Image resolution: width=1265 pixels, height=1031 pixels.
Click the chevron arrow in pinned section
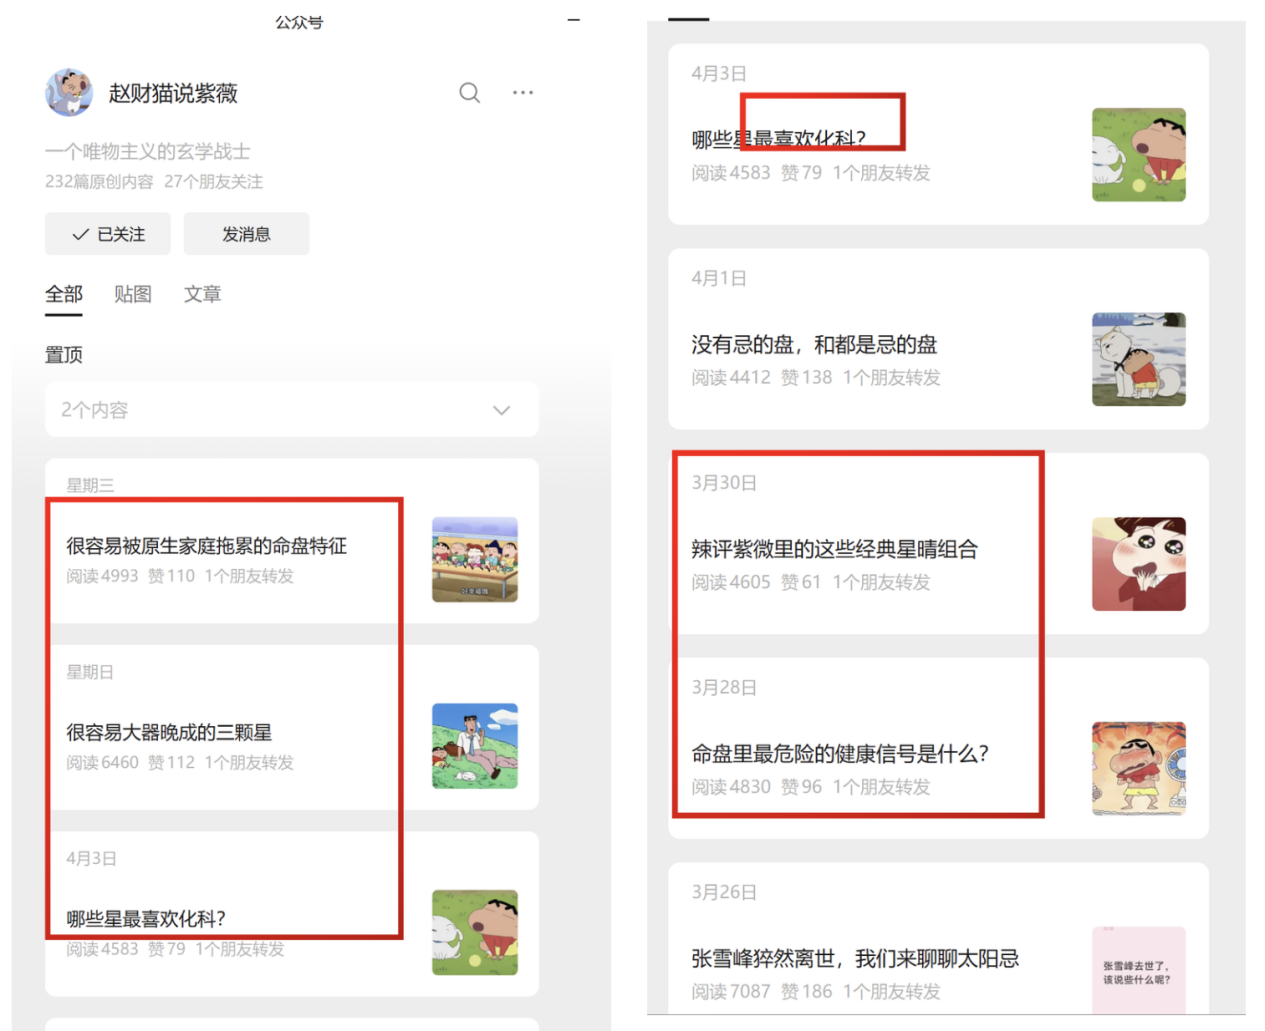[501, 410]
